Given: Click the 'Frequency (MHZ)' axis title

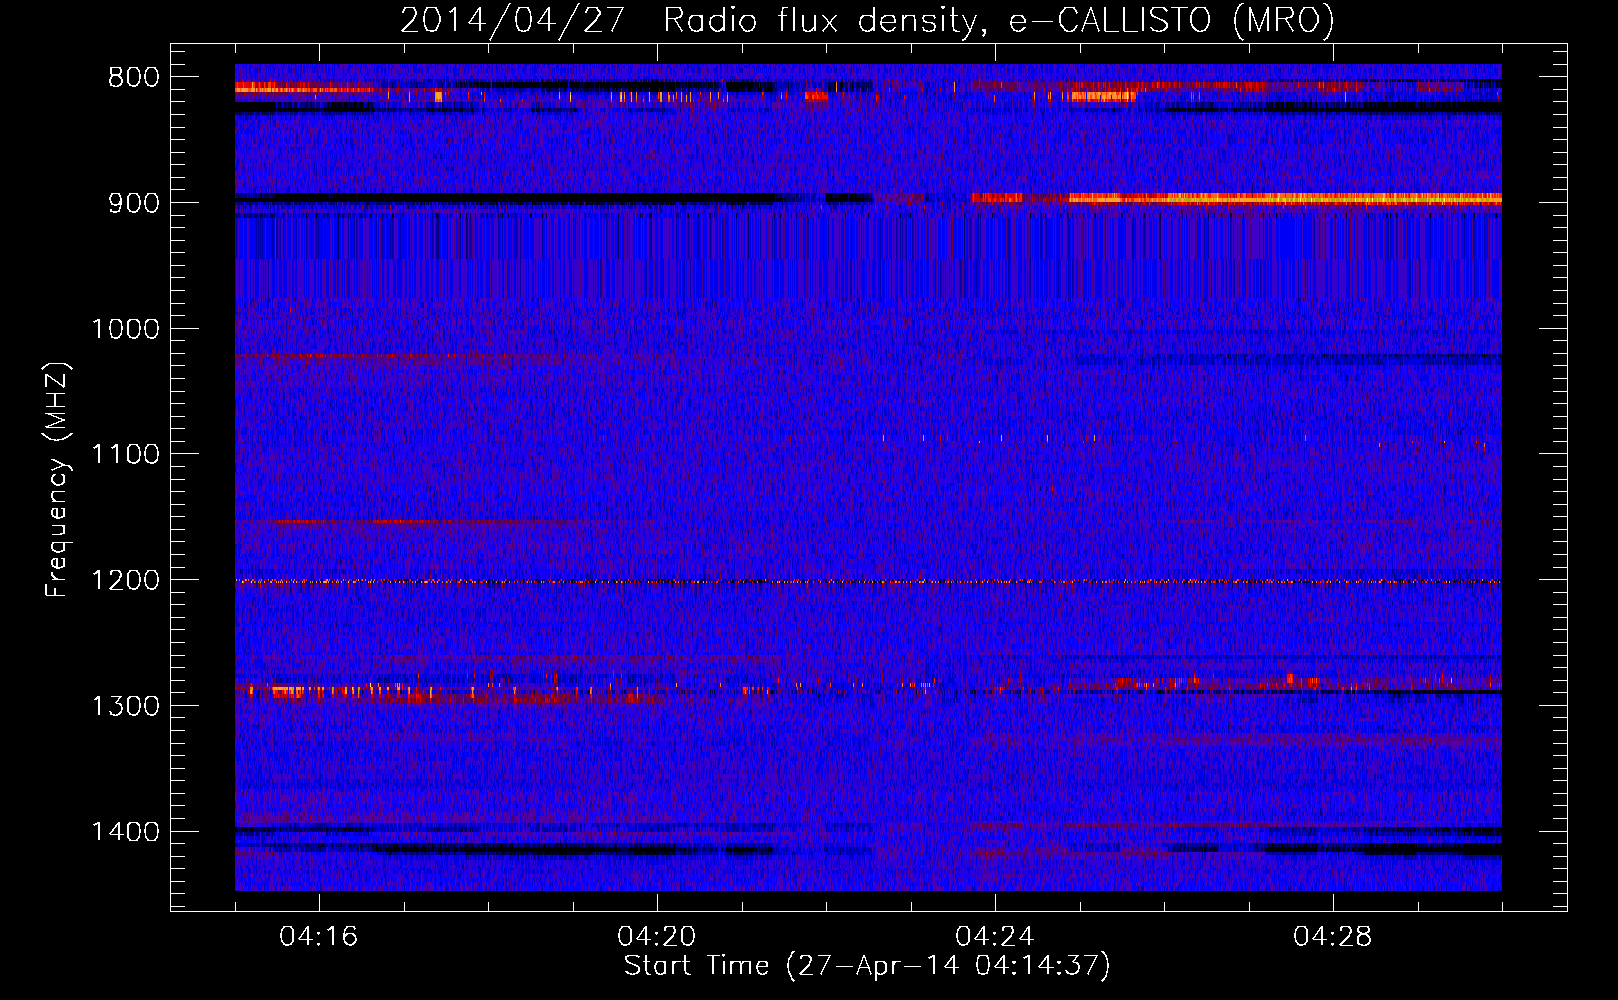Looking at the screenshot, I should pos(58,479).
